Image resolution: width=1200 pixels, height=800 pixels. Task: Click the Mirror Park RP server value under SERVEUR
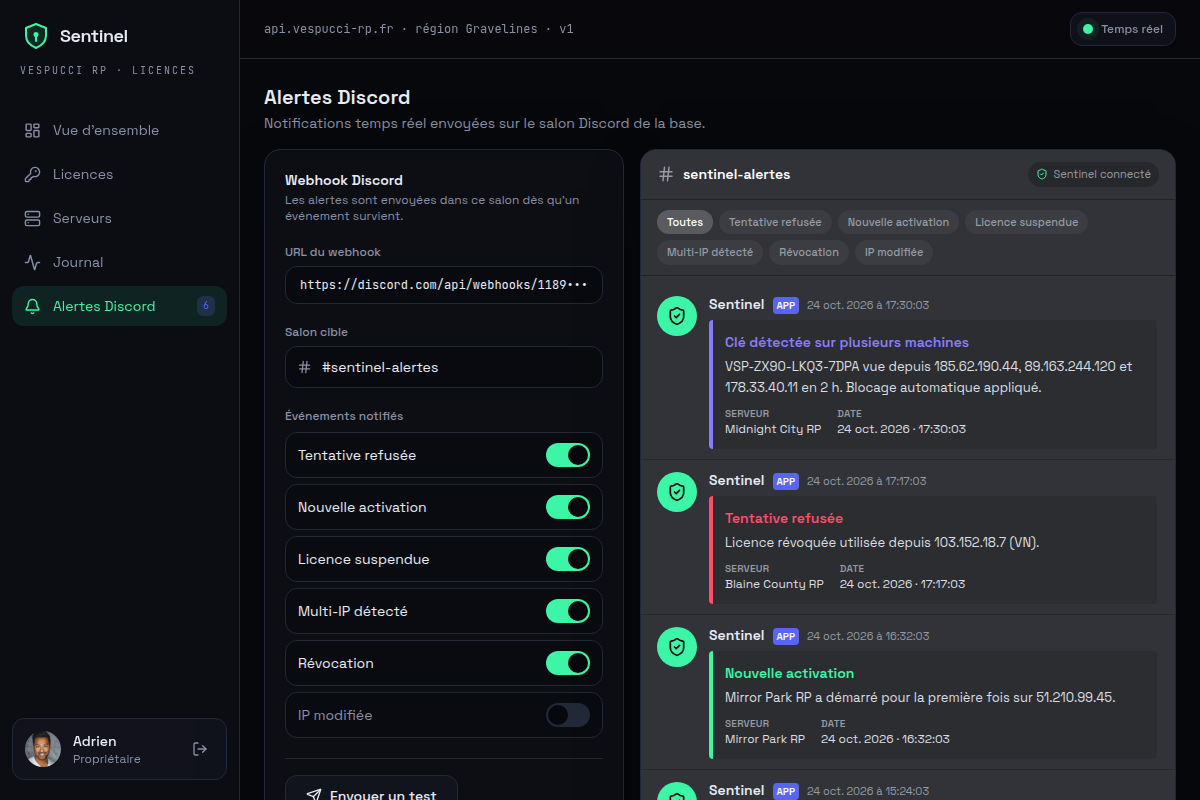click(765, 739)
